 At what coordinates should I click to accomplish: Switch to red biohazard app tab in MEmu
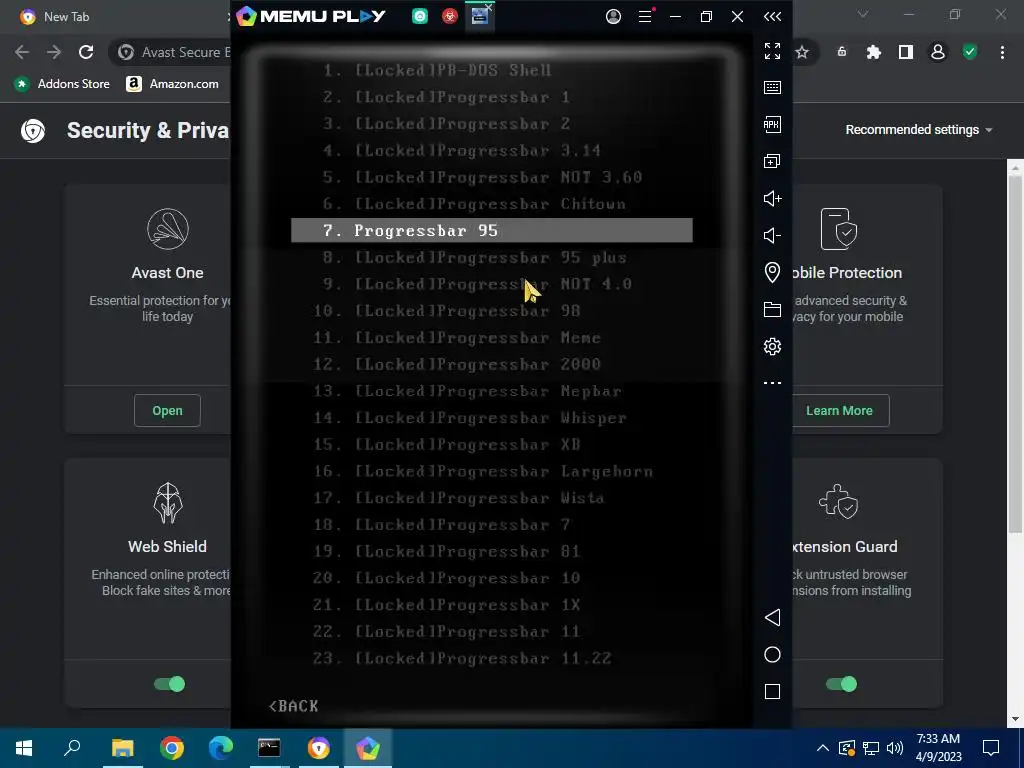tap(449, 16)
